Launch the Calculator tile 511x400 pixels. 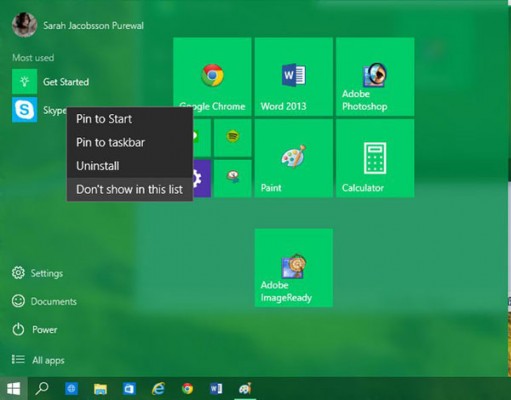[375, 158]
